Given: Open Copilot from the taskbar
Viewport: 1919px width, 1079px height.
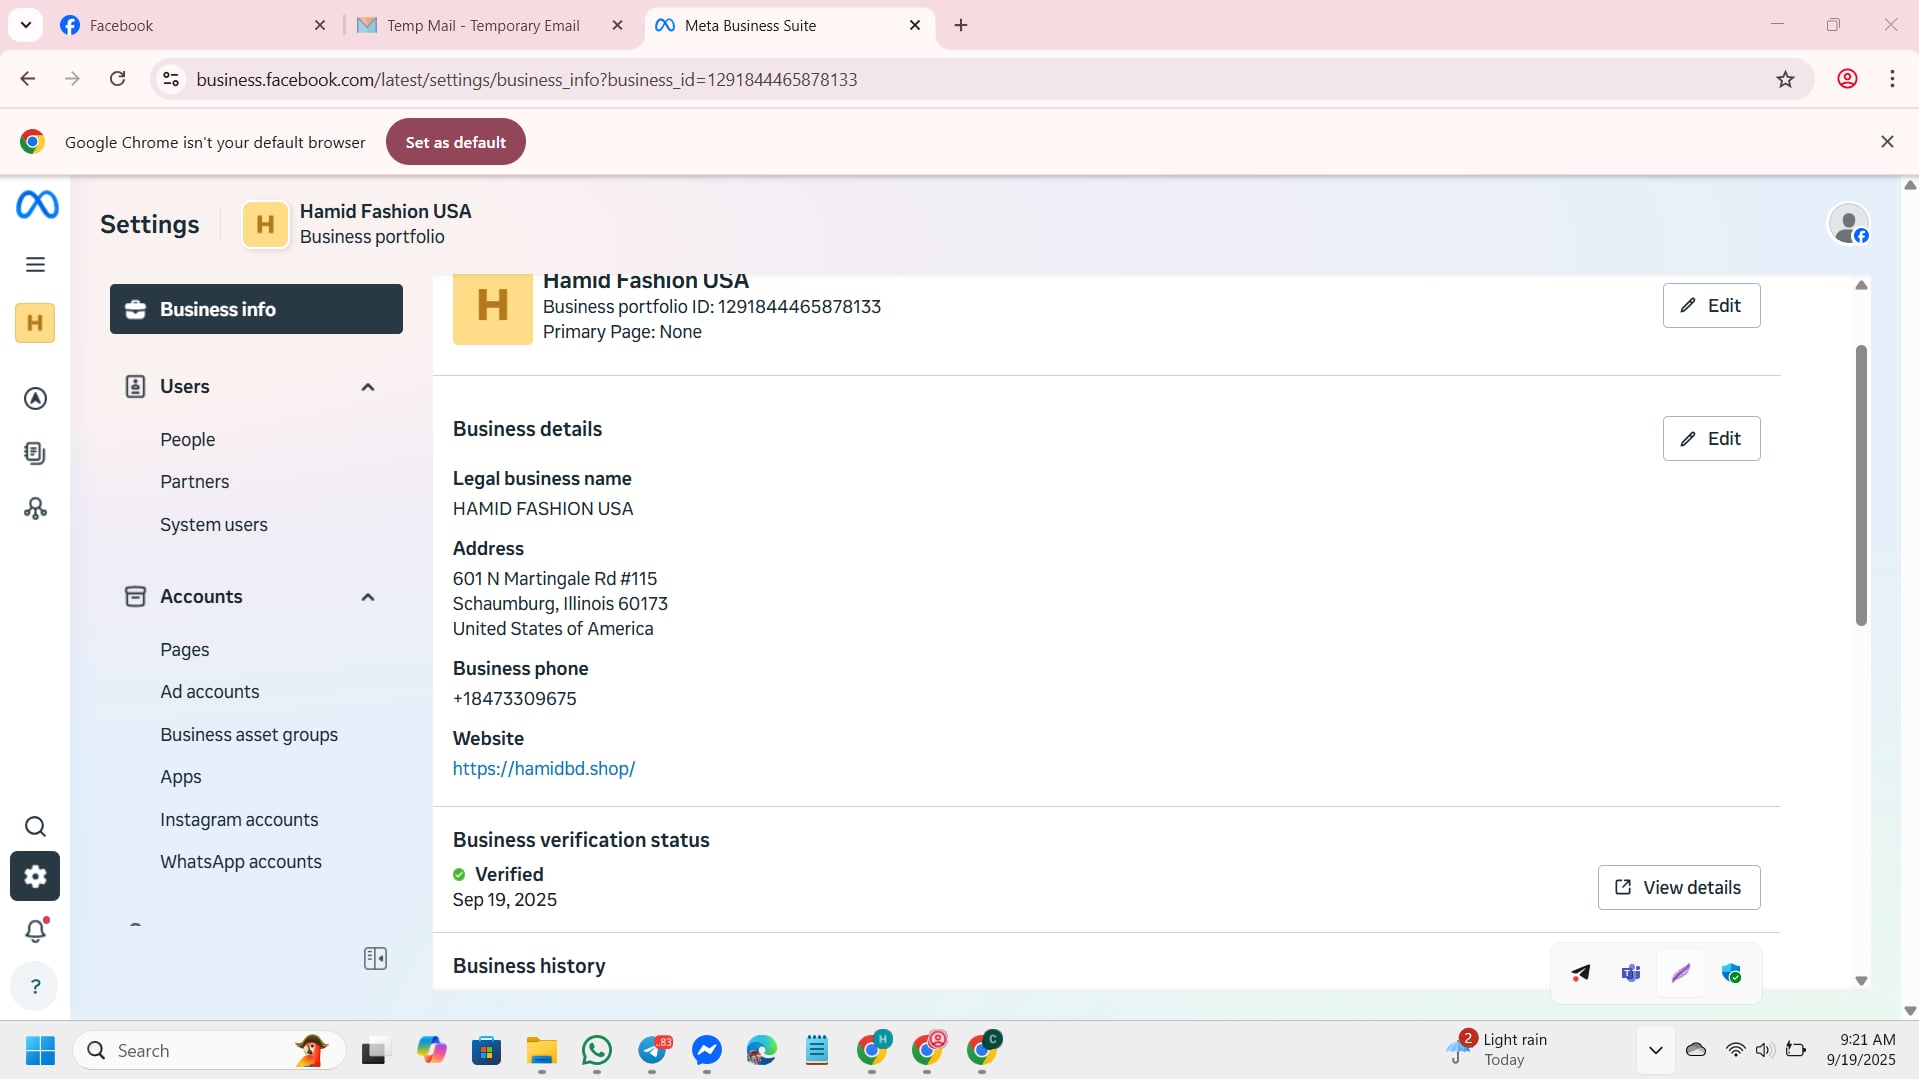Looking at the screenshot, I should [x=432, y=1051].
